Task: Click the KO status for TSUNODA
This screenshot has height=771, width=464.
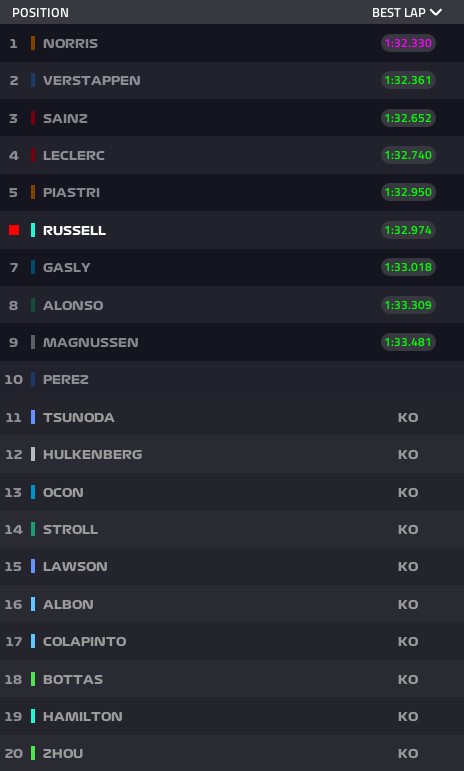Action: (x=408, y=417)
